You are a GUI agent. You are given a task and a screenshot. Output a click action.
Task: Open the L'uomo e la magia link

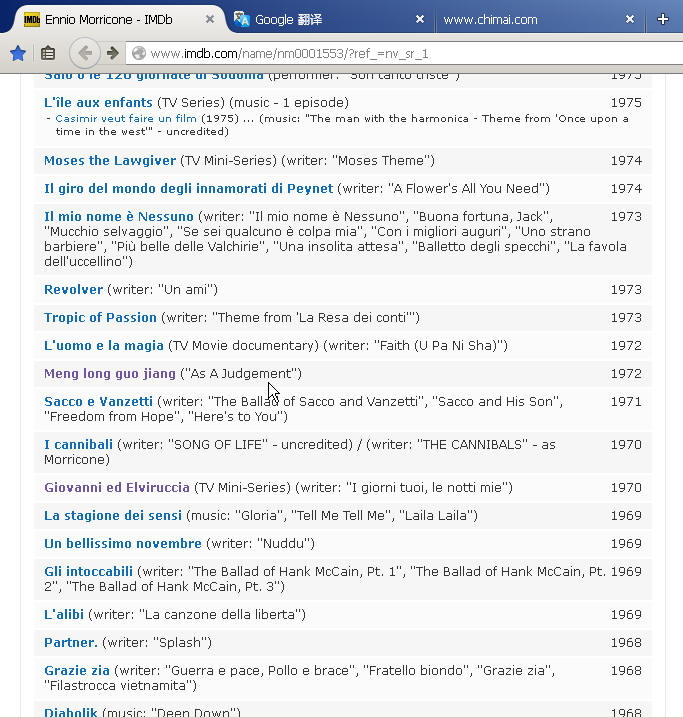point(104,346)
